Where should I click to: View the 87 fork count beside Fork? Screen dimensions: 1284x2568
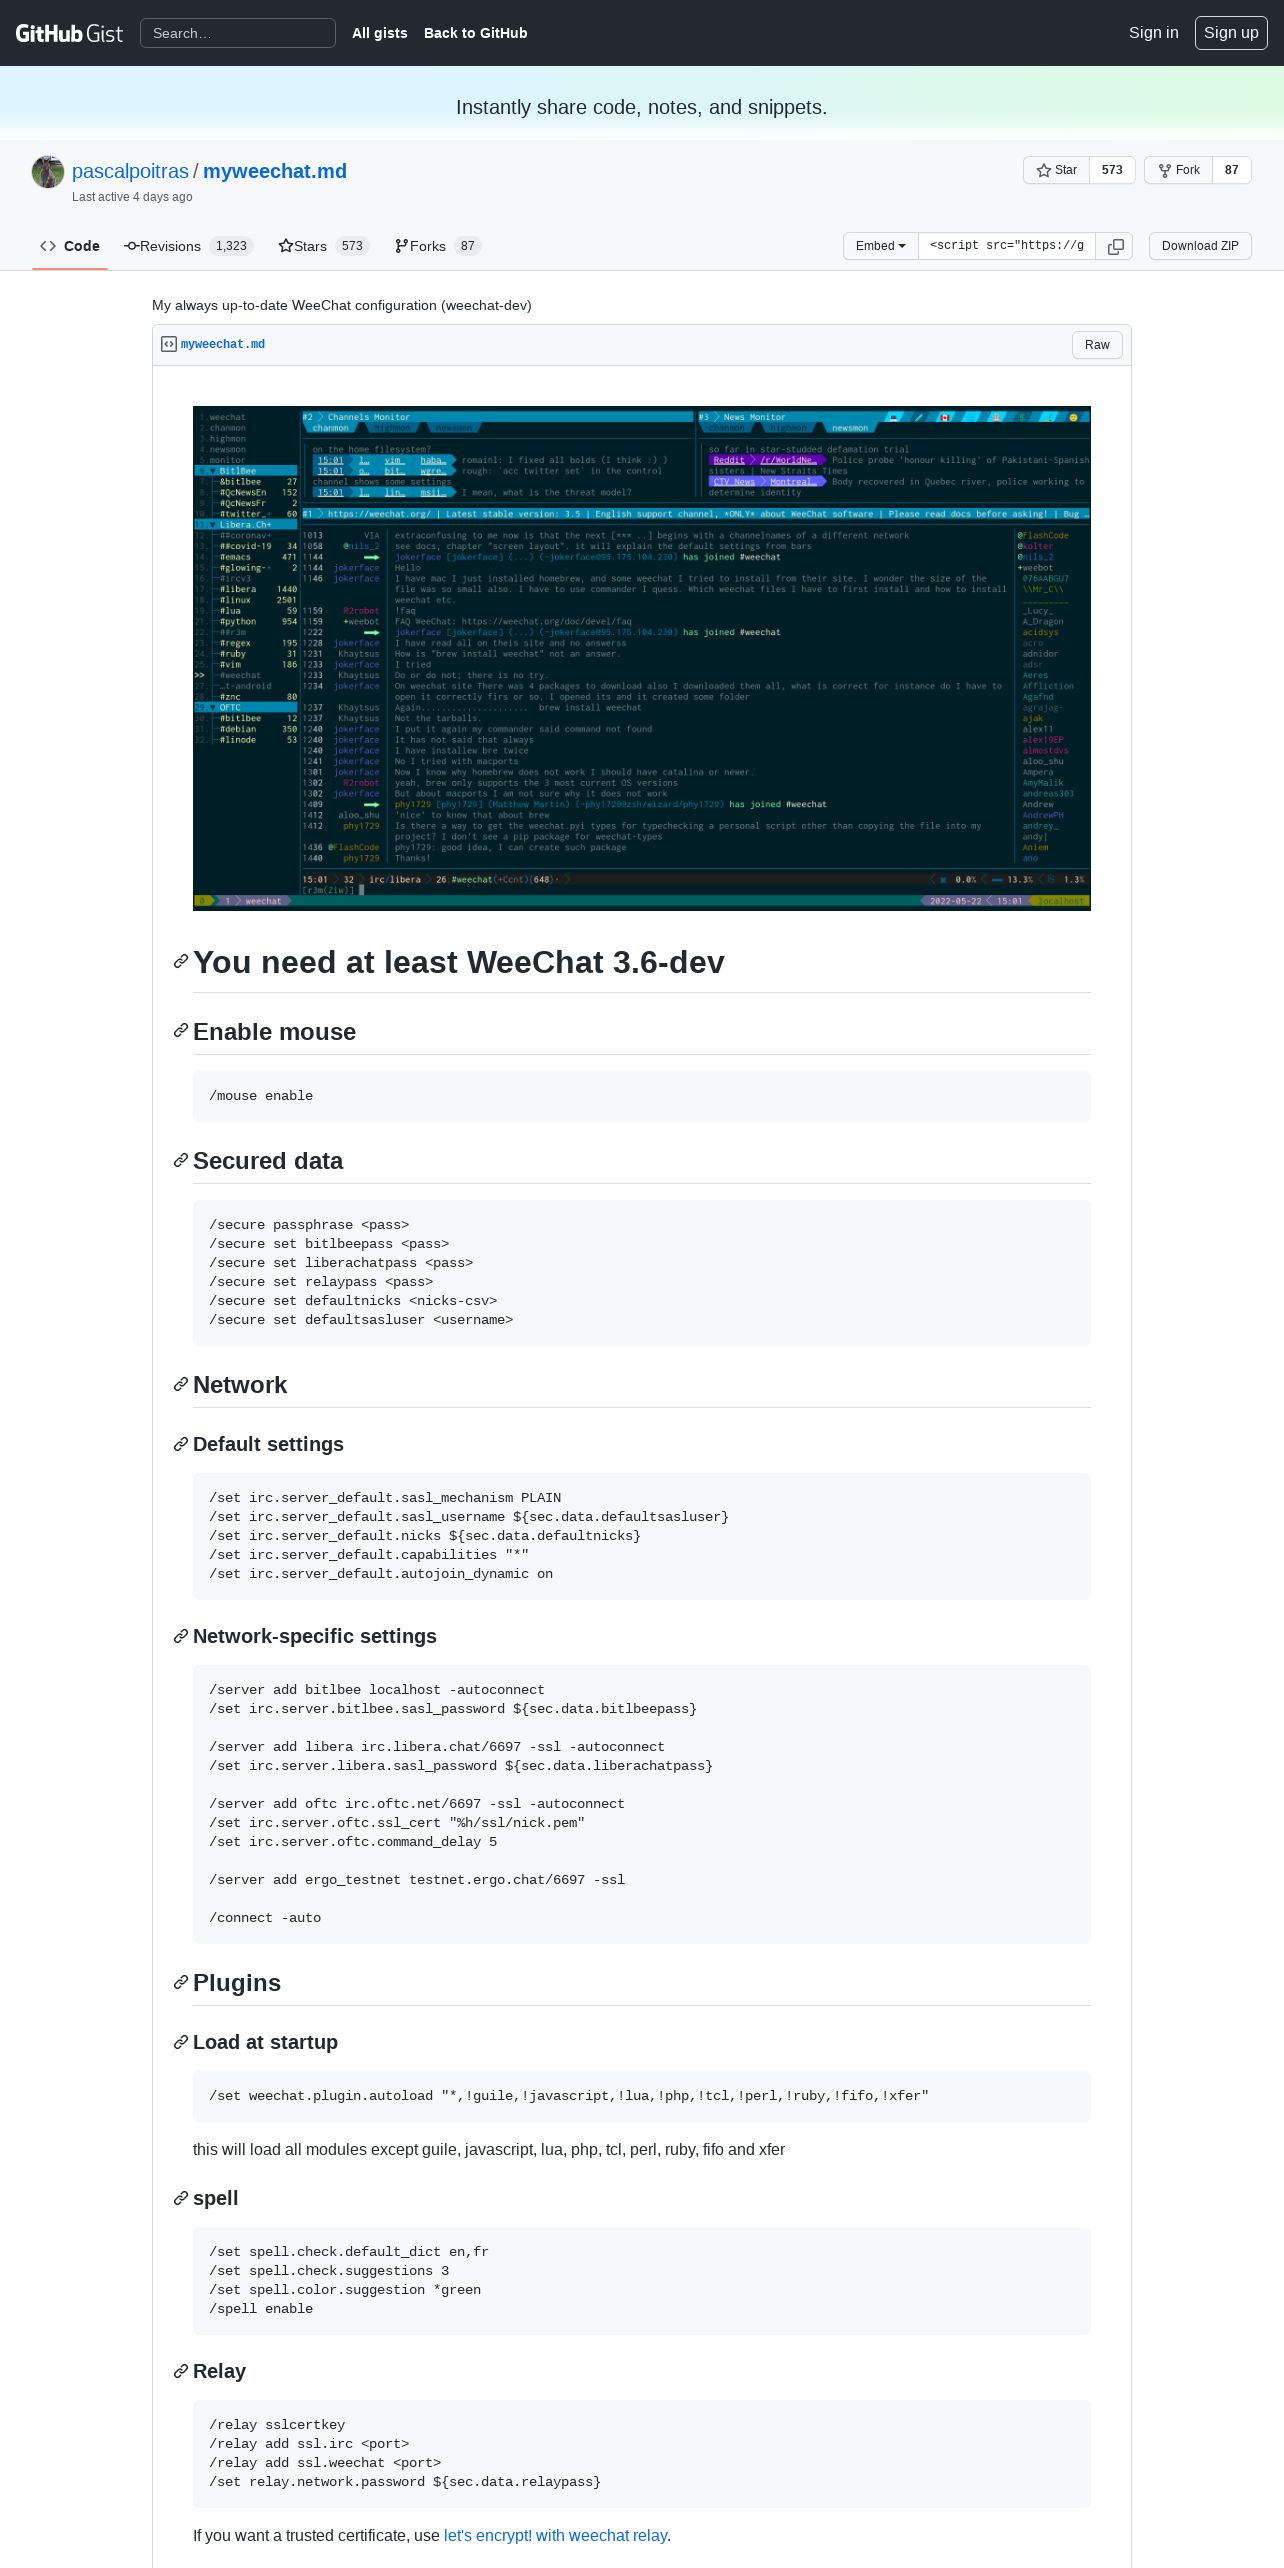1232,170
